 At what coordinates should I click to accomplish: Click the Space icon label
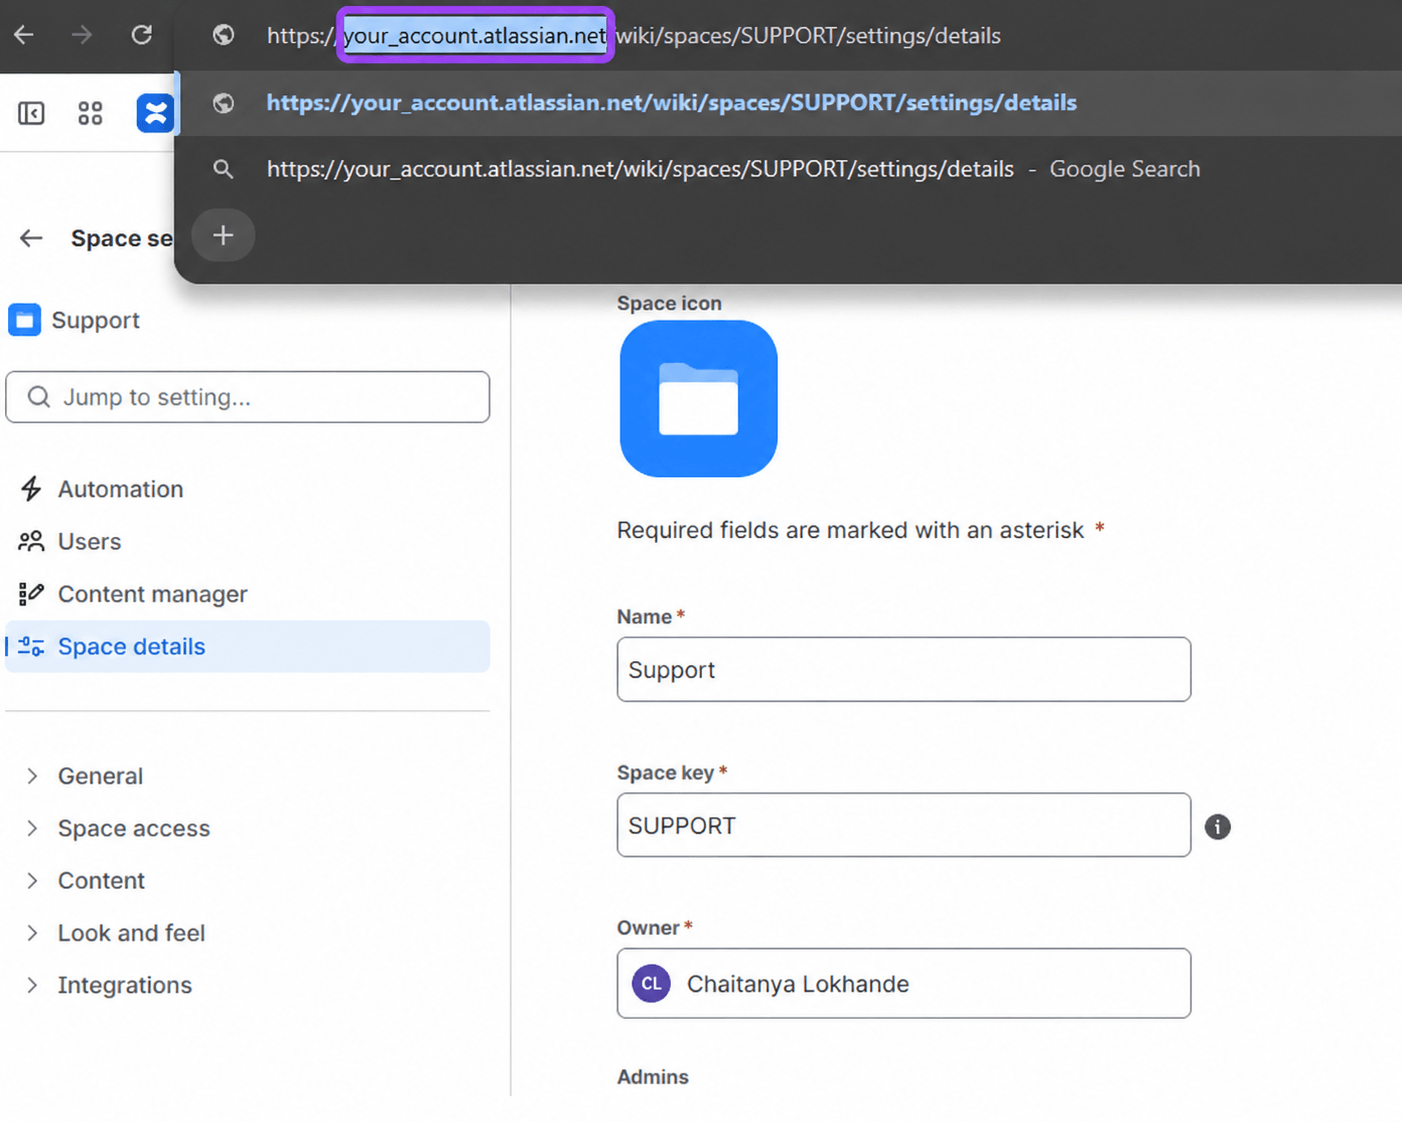coord(669,303)
